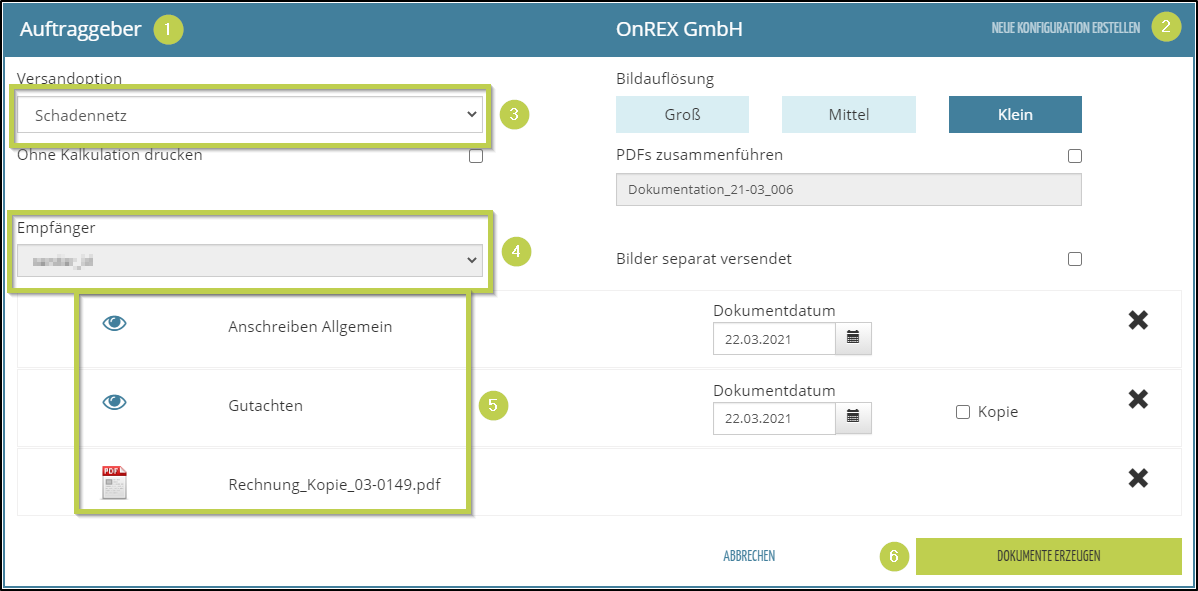Click Neue Konfiguration erstellen link
This screenshot has width=1198, height=591.
pos(1065,28)
